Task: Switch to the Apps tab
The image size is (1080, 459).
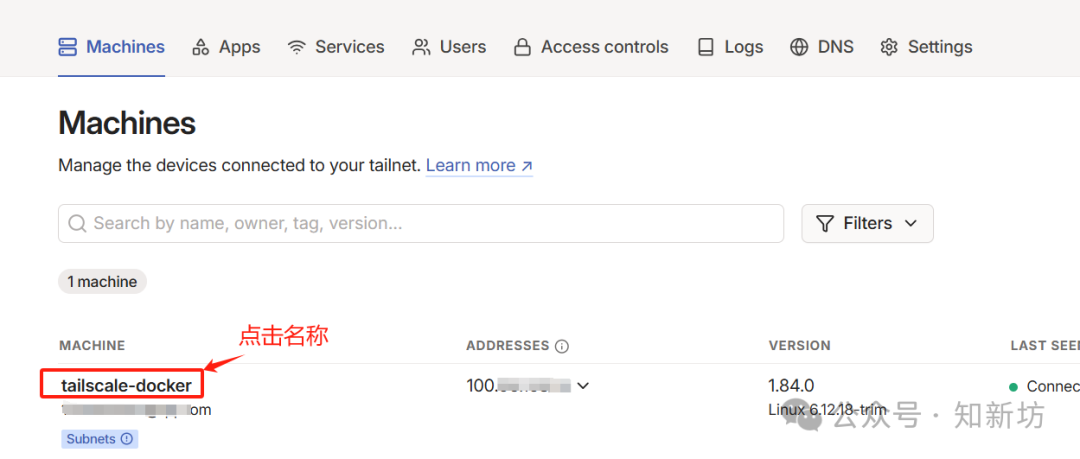Action: (239, 47)
